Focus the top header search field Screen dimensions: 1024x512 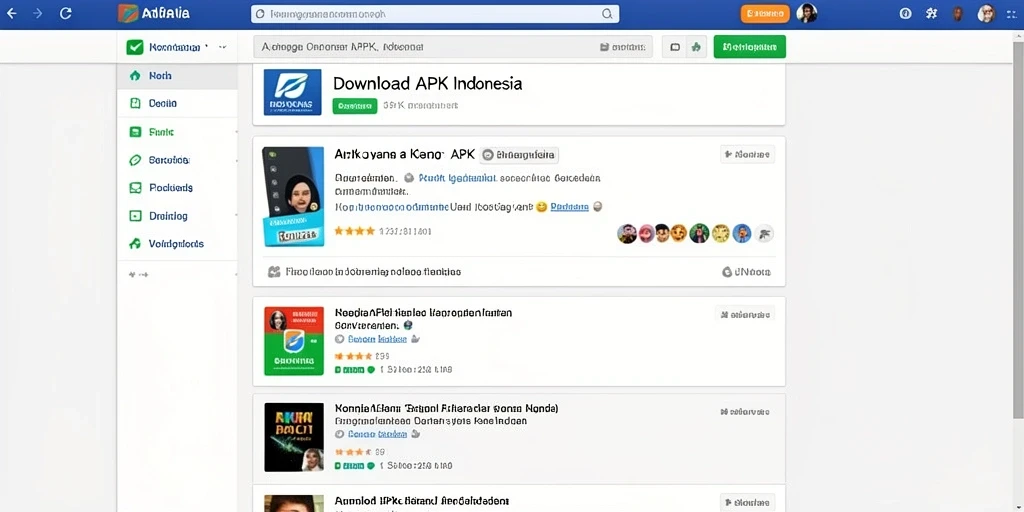(435, 14)
